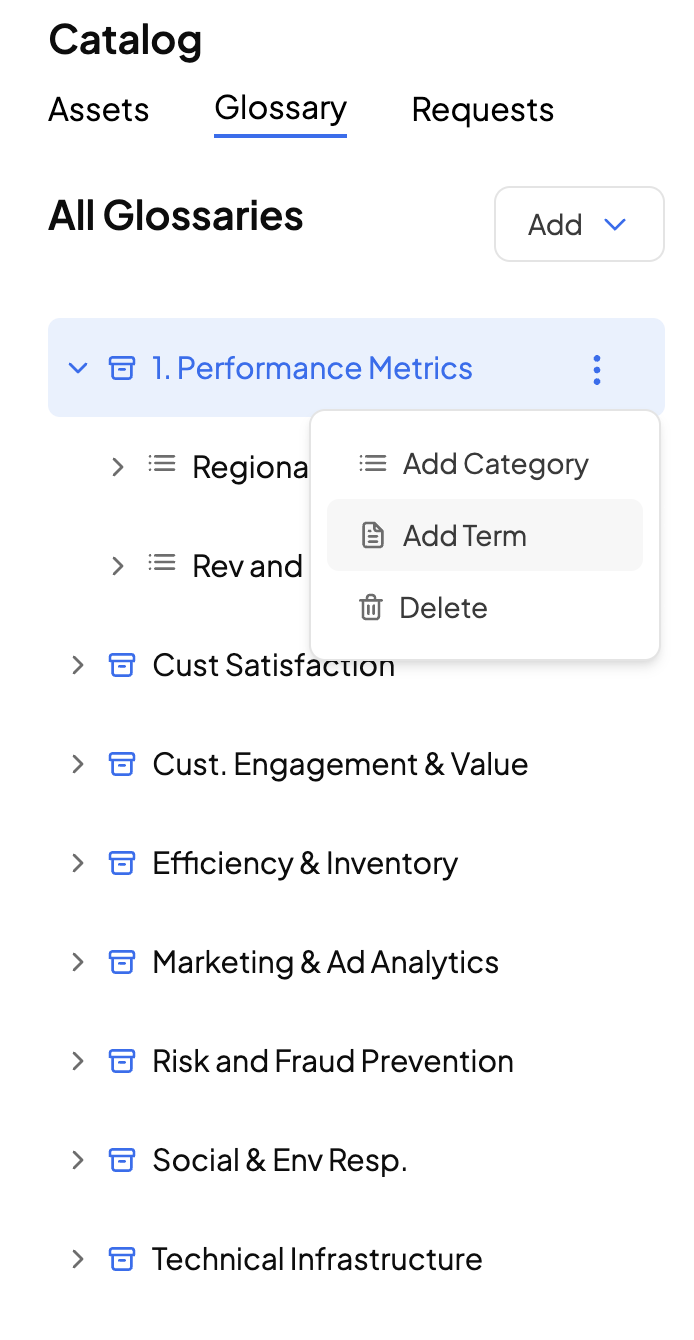Open the Add dropdown button
Viewport: 694px width, 1340px height.
[x=579, y=224]
